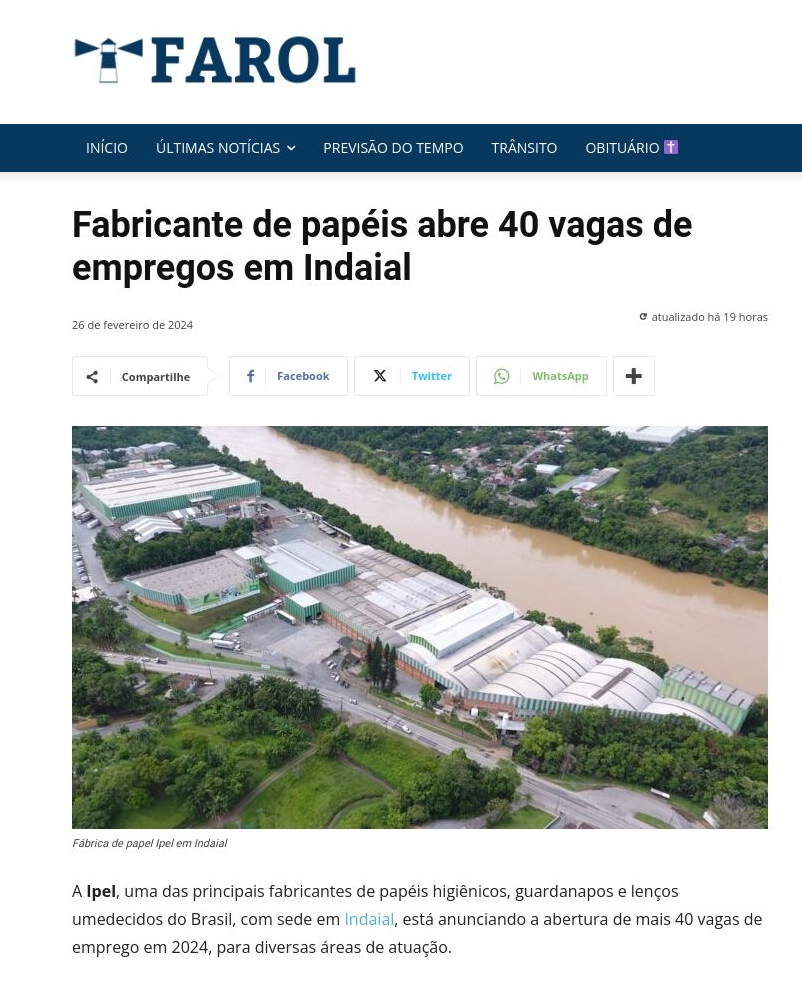This screenshot has height=987, width=802.
Task: Click the cross icon beside Obituário
Action: tap(671, 147)
